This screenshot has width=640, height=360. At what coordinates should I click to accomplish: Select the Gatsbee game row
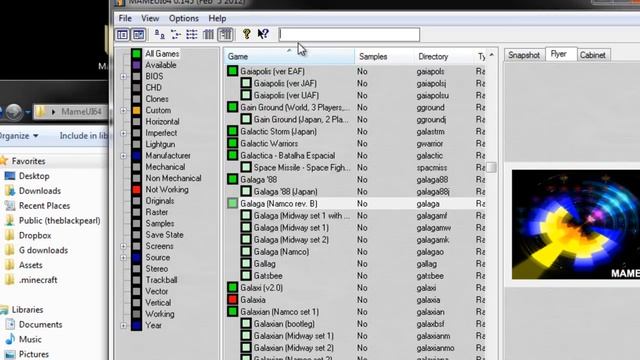[x=355, y=276]
